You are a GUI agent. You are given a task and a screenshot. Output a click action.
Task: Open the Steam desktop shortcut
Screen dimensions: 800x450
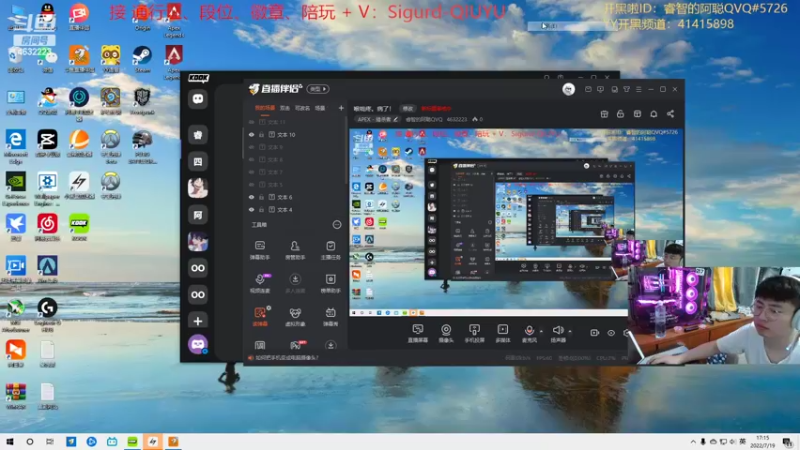coord(142,58)
